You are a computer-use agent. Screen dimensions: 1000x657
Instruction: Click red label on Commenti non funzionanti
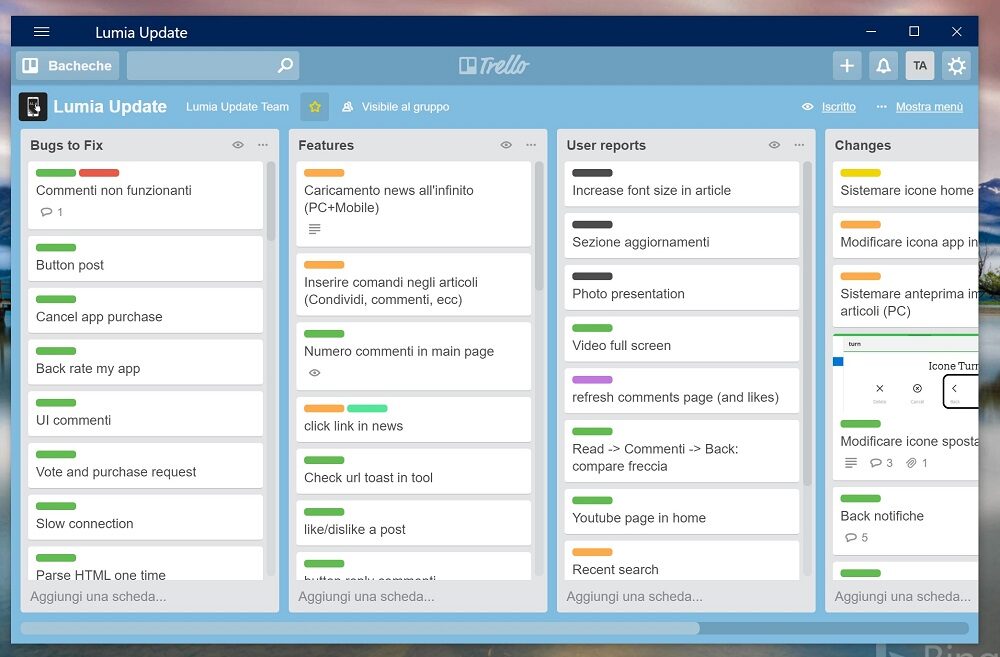99,173
